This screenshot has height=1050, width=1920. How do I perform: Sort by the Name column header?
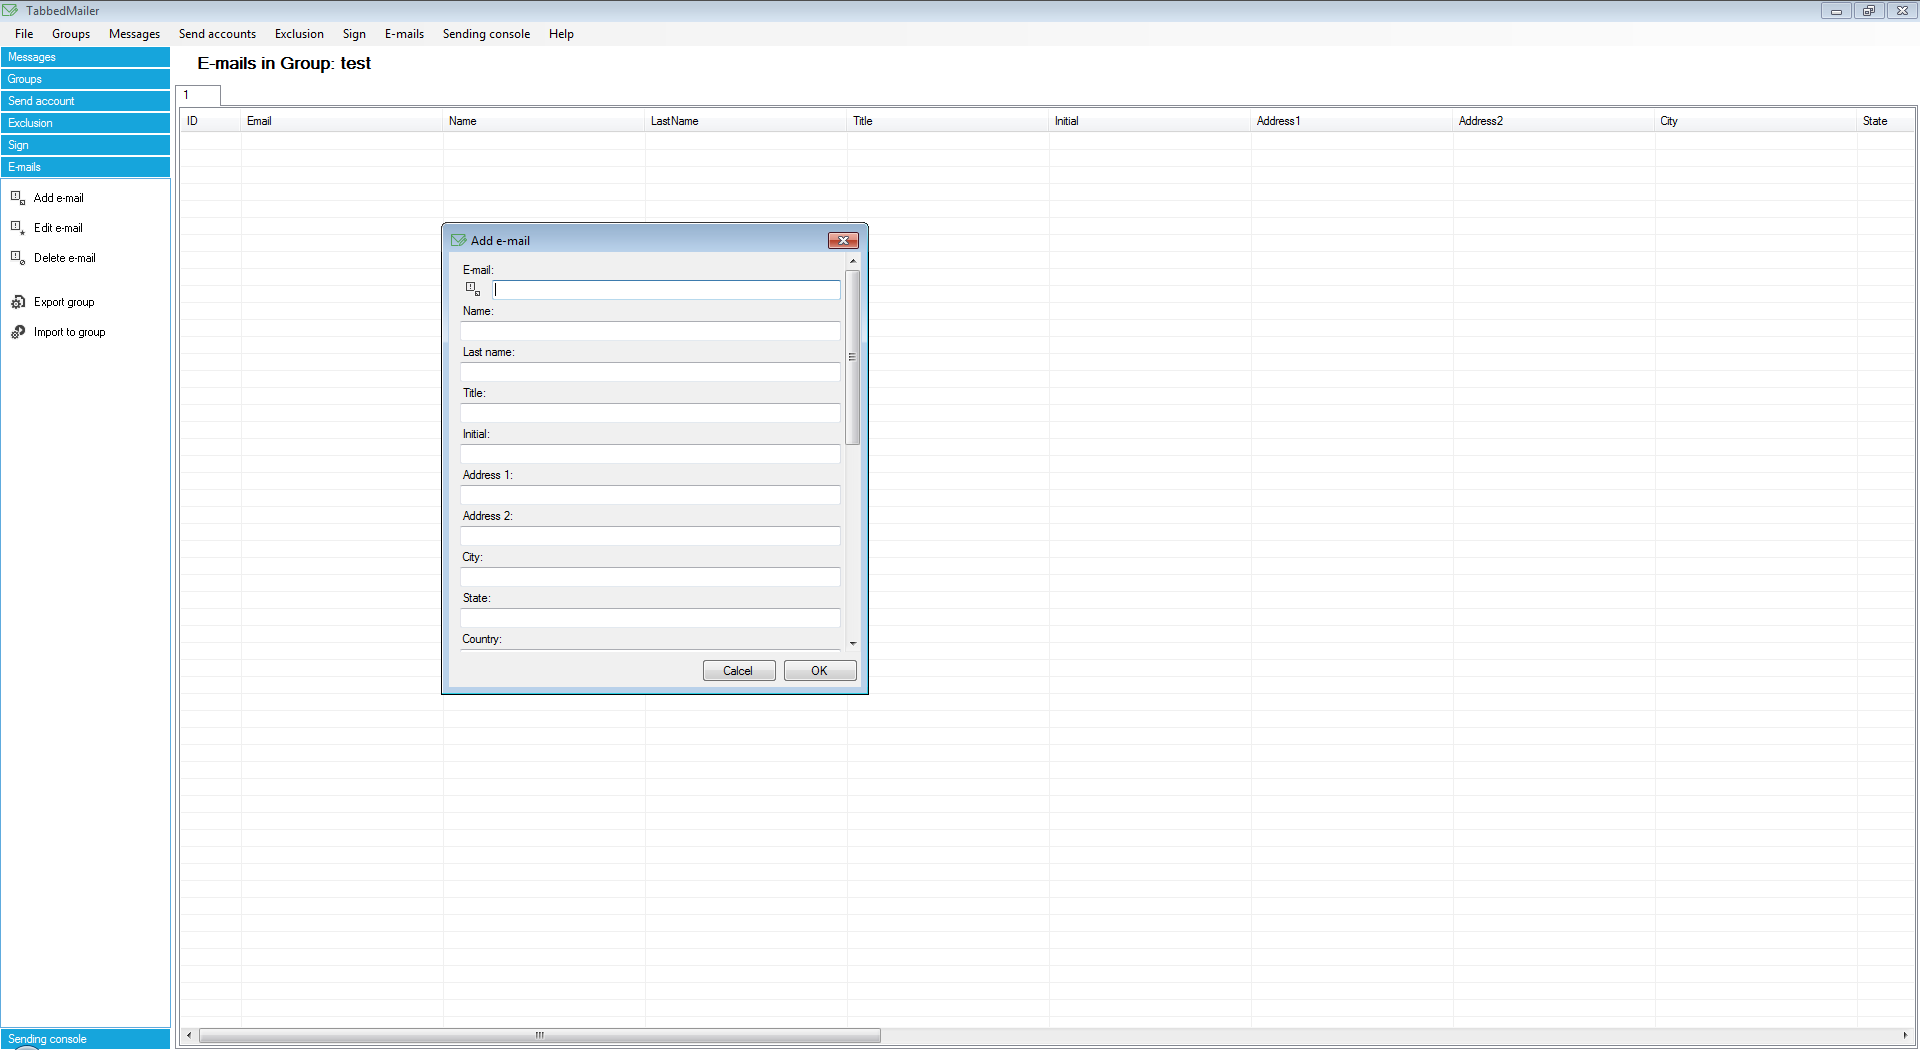[x=544, y=121]
